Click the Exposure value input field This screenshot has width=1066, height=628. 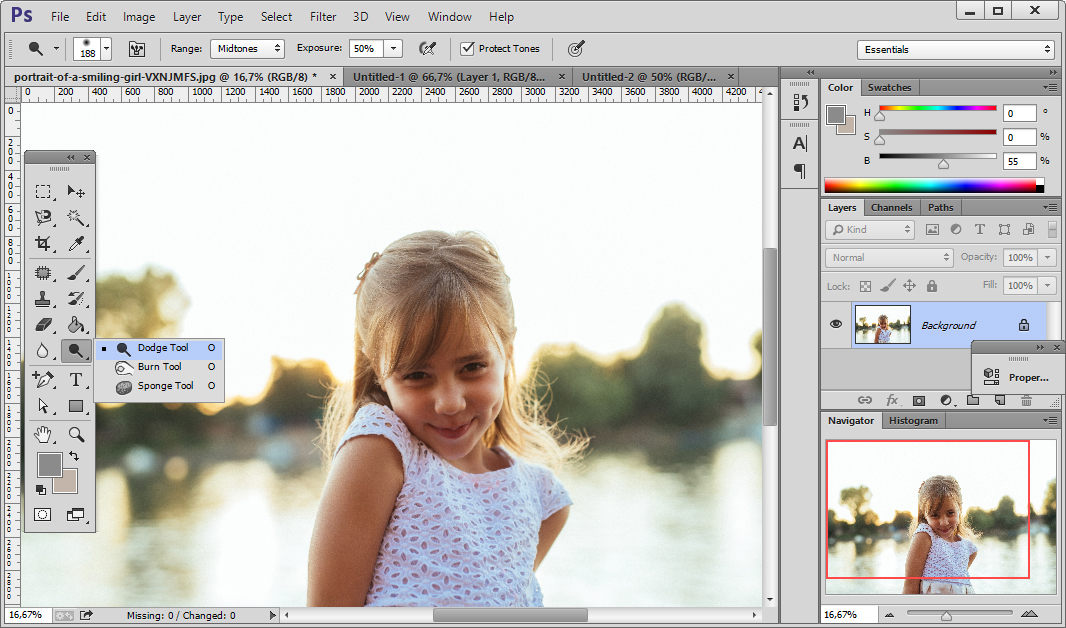click(x=365, y=48)
